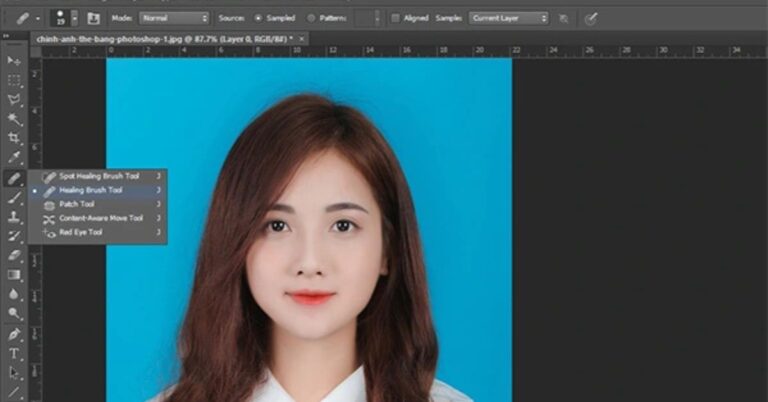Select the Pen tool
The width and height of the screenshot is (768, 402).
[x=15, y=334]
